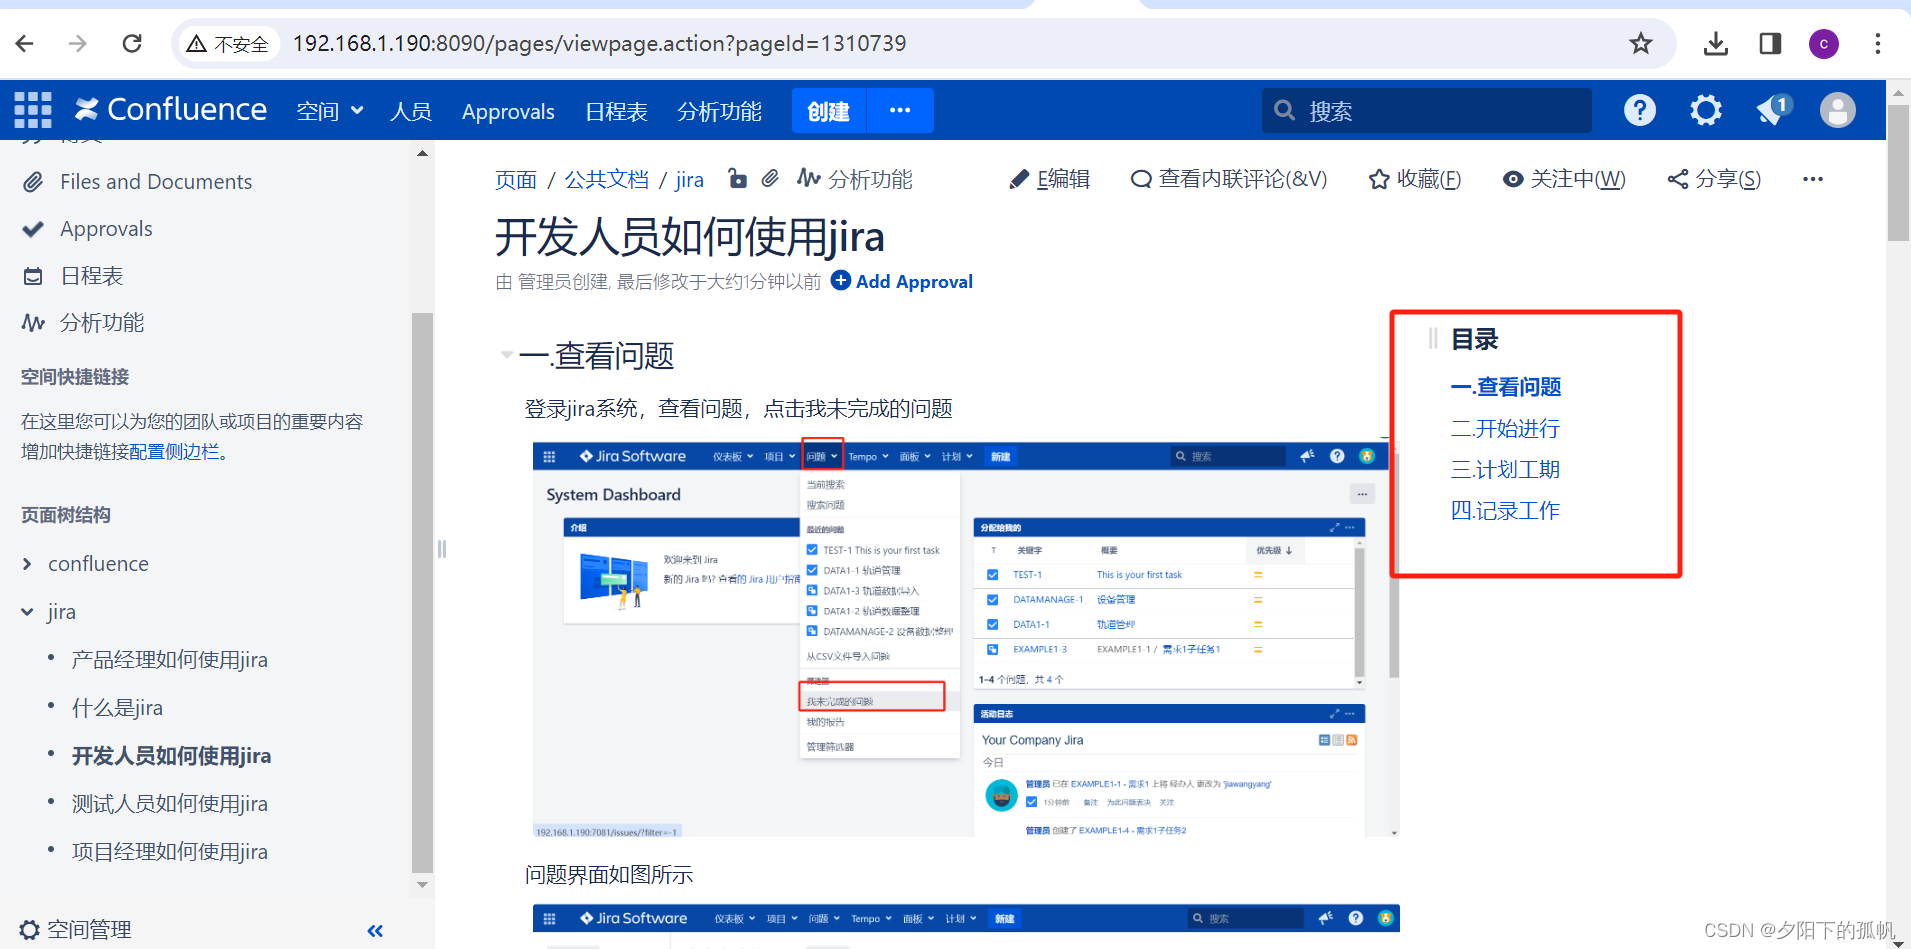Open the app switcher grid icon
1911x949 pixels.
(32, 110)
